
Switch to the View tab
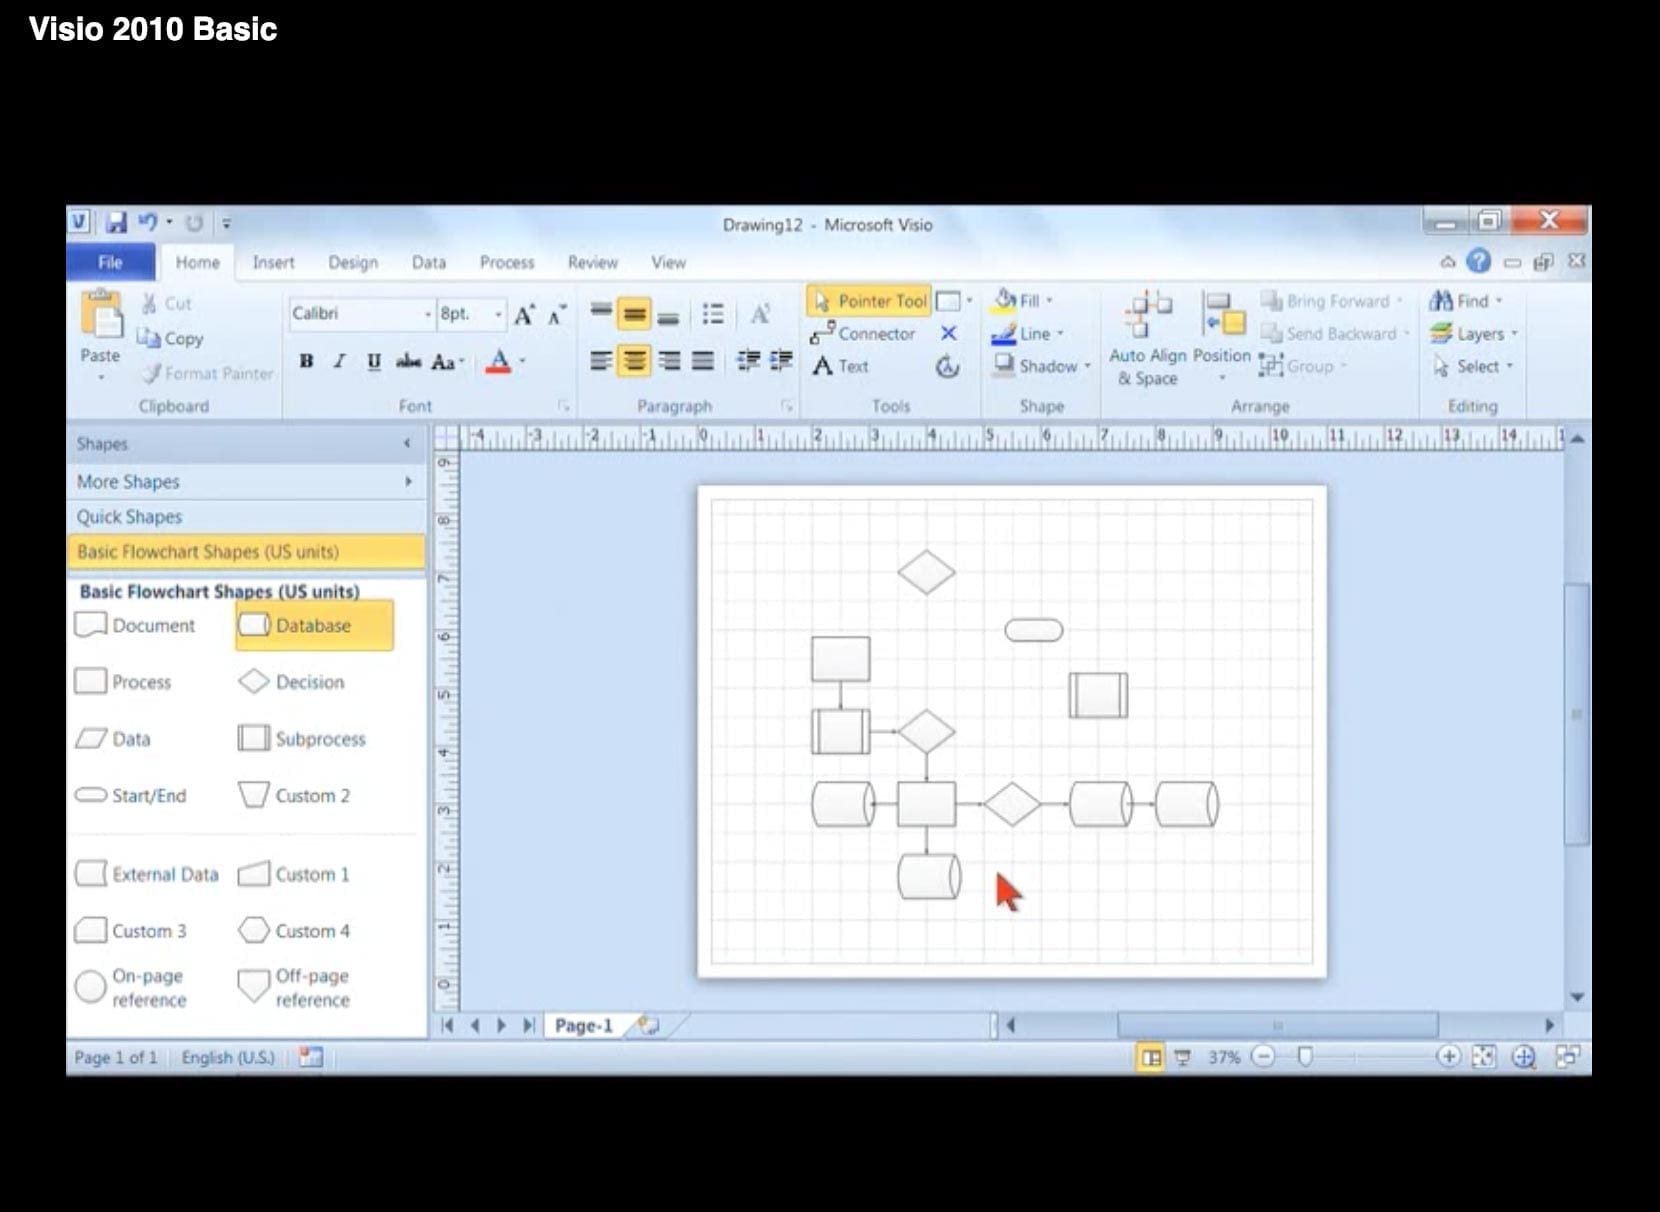click(x=668, y=262)
